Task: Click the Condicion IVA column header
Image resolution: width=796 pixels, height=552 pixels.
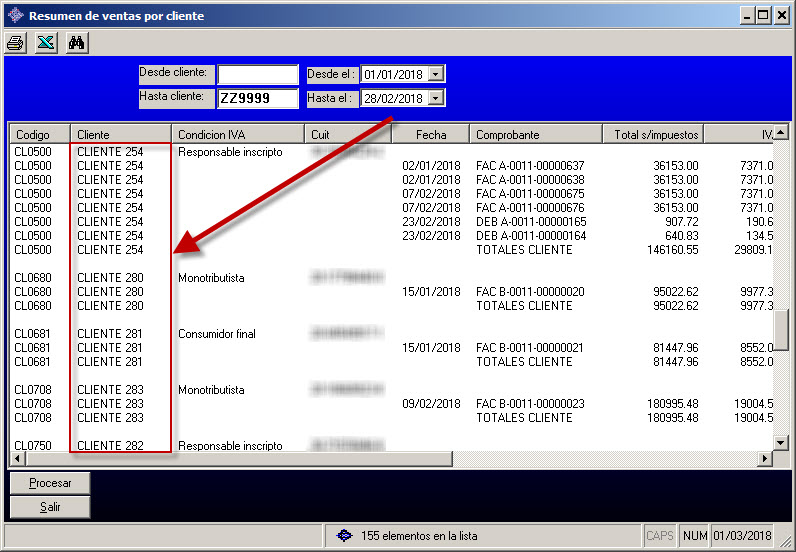Action: pos(237,134)
